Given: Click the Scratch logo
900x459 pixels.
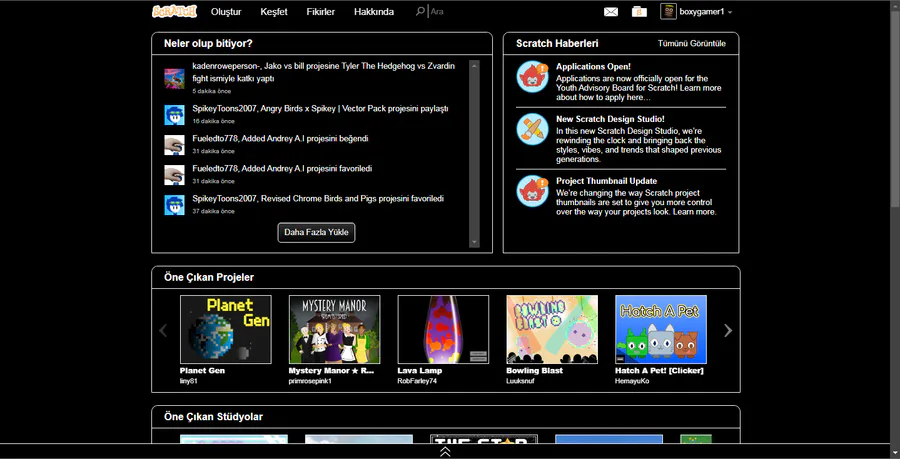Looking at the screenshot, I should click(x=174, y=11).
